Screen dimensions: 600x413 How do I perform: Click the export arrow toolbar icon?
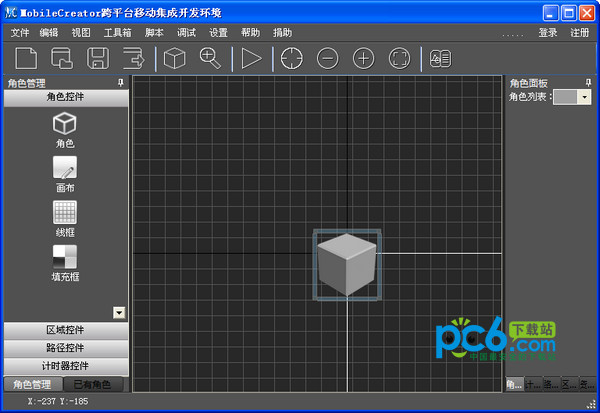[134, 59]
